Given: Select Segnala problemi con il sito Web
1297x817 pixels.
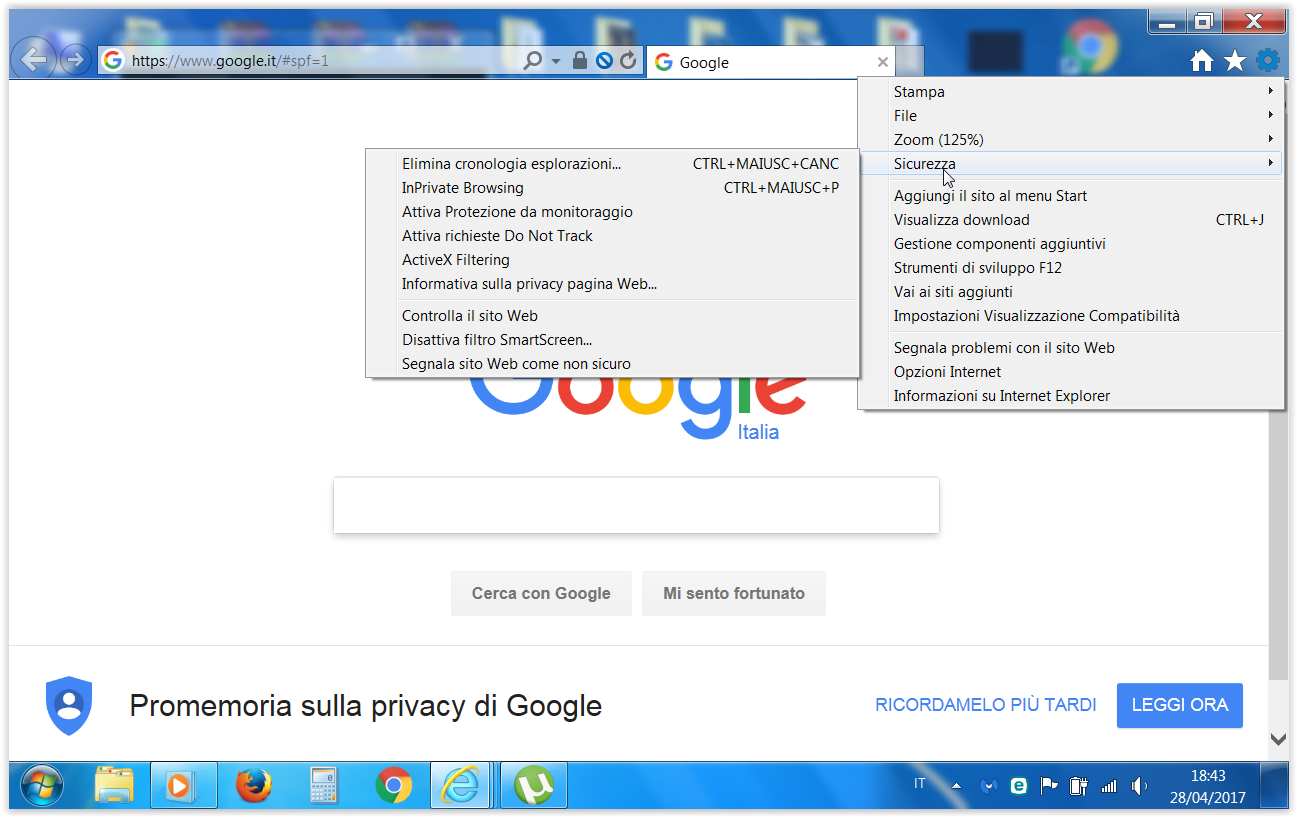Looking at the screenshot, I should (x=1071, y=347).
